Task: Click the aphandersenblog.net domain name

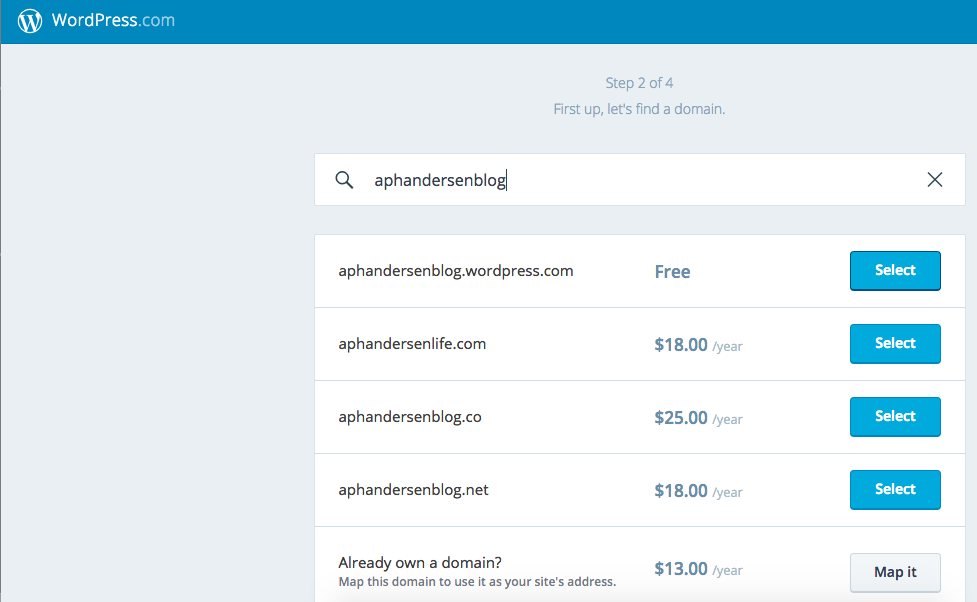Action: click(x=413, y=490)
